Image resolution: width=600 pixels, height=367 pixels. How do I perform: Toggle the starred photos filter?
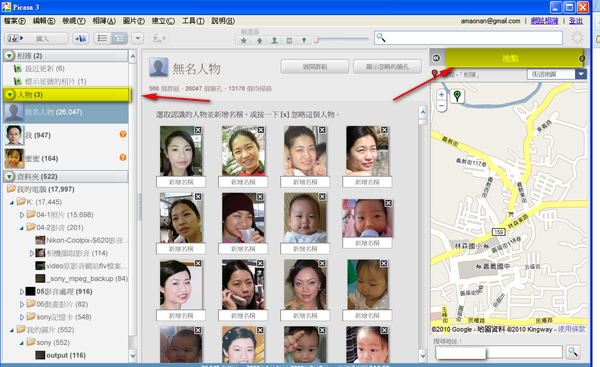(x=243, y=40)
